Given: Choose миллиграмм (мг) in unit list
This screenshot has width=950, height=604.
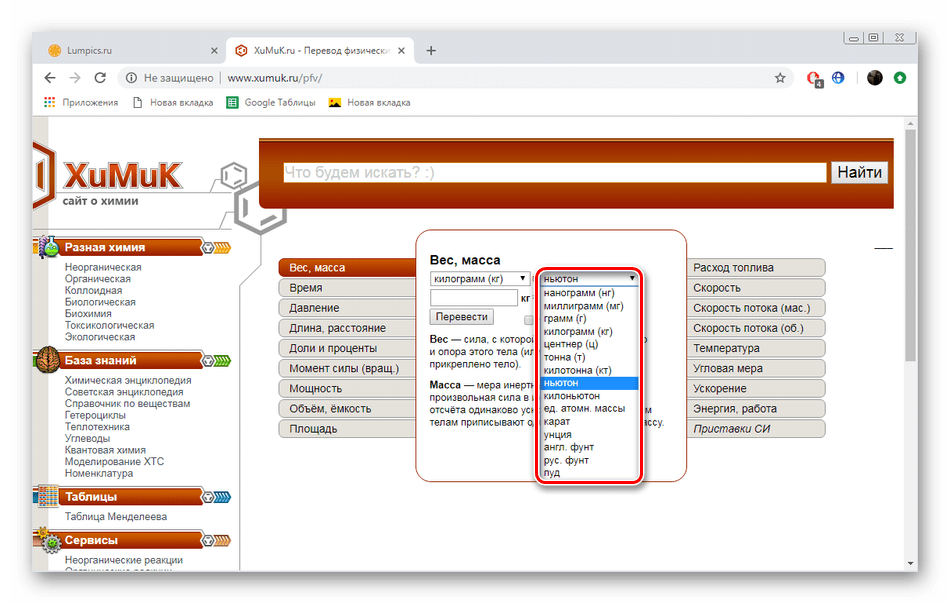Looking at the screenshot, I should [589, 306].
